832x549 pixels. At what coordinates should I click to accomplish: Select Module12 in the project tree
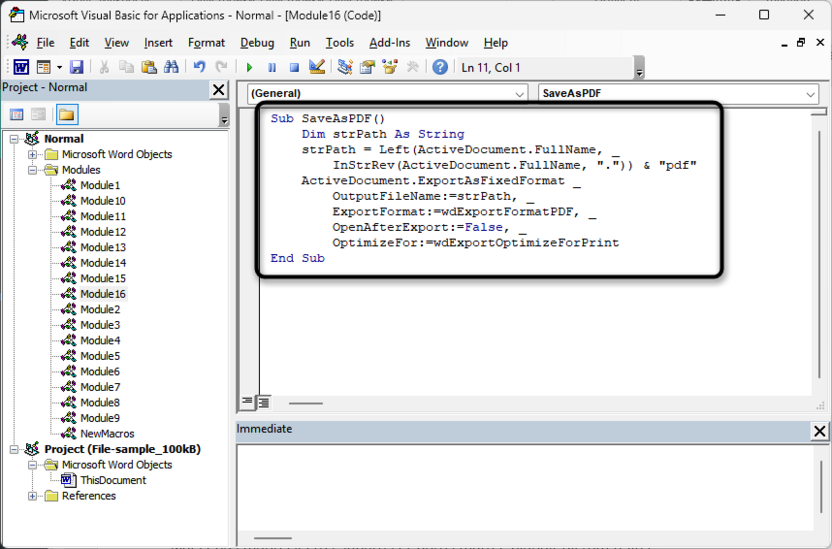(103, 232)
